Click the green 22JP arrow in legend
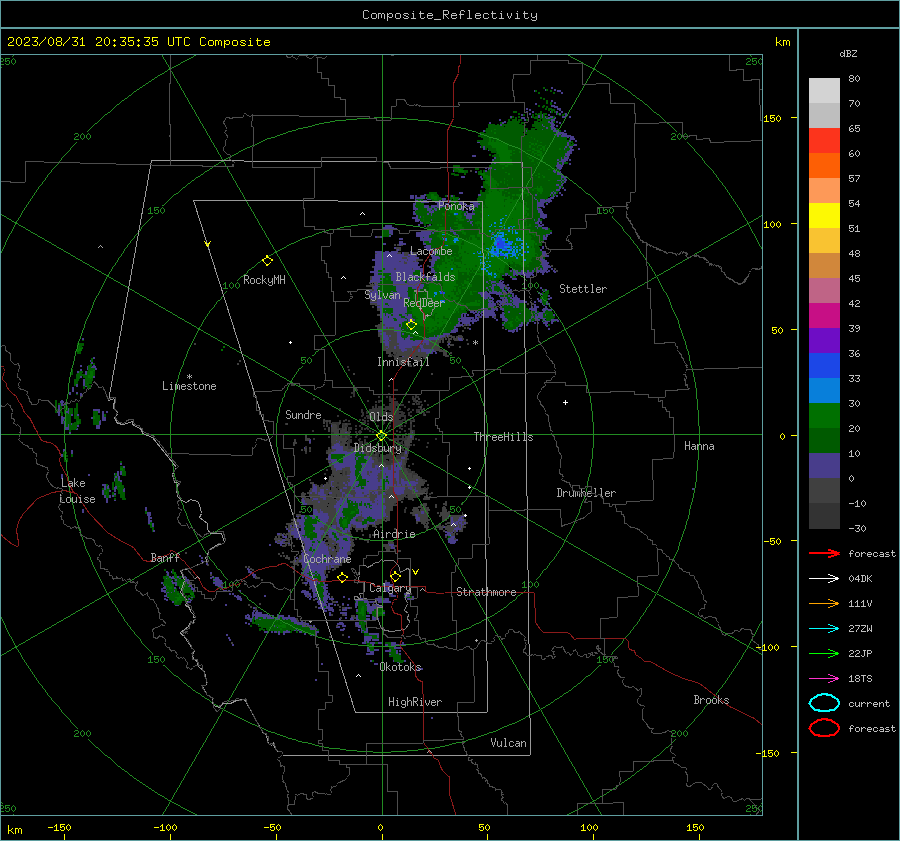The image size is (900, 841). click(824, 653)
